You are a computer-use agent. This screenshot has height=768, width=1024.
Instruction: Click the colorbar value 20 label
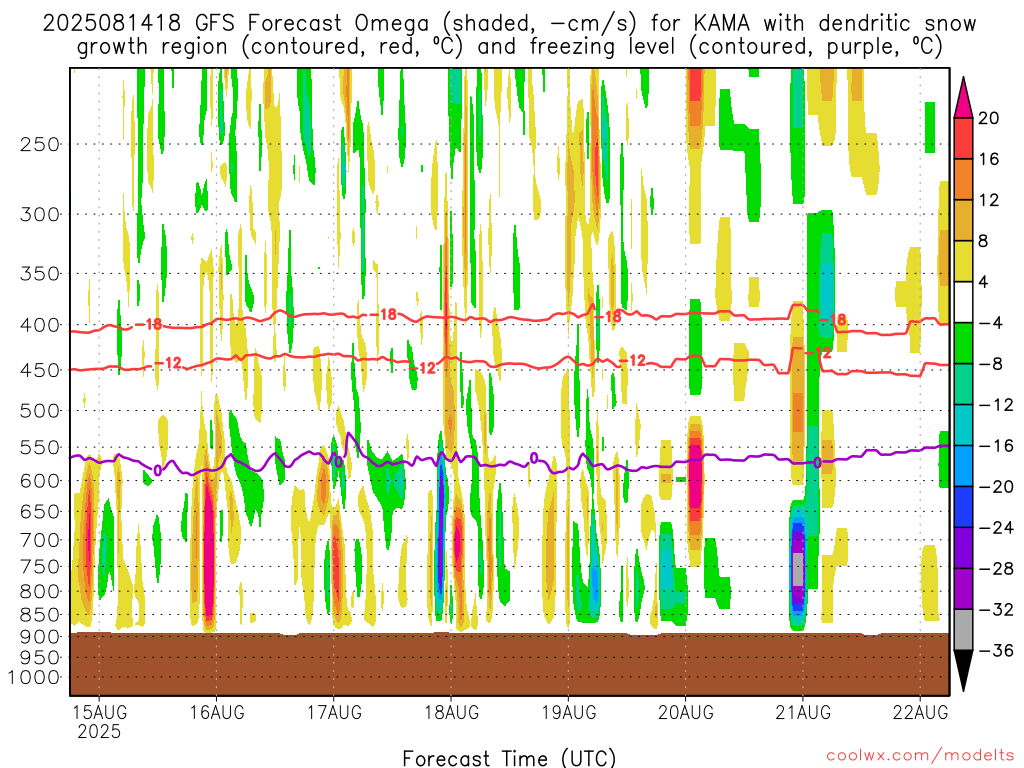(x=989, y=118)
